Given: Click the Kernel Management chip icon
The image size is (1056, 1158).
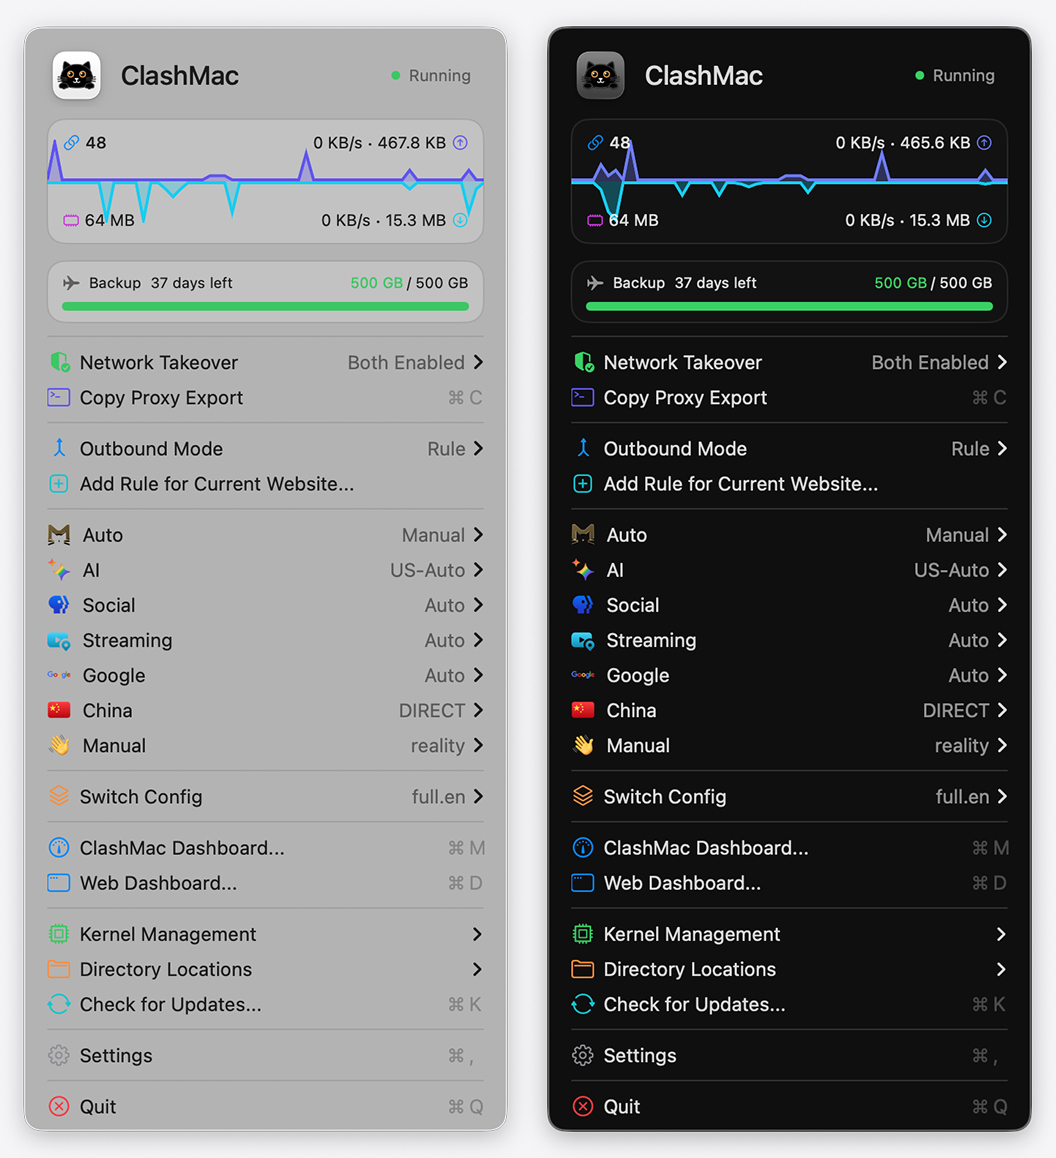Looking at the screenshot, I should pyautogui.click(x=59, y=934).
